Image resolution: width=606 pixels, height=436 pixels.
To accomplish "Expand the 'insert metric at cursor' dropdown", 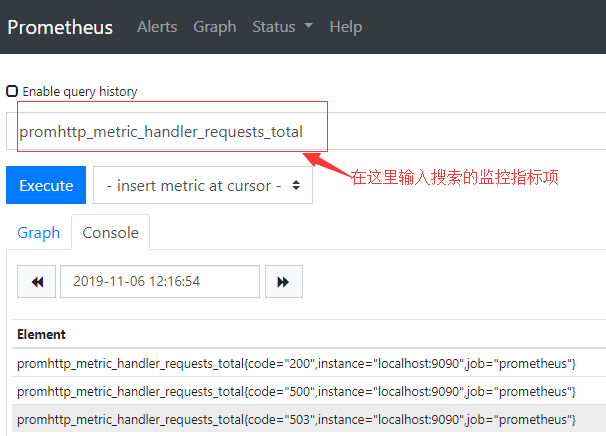I will coord(202,185).
